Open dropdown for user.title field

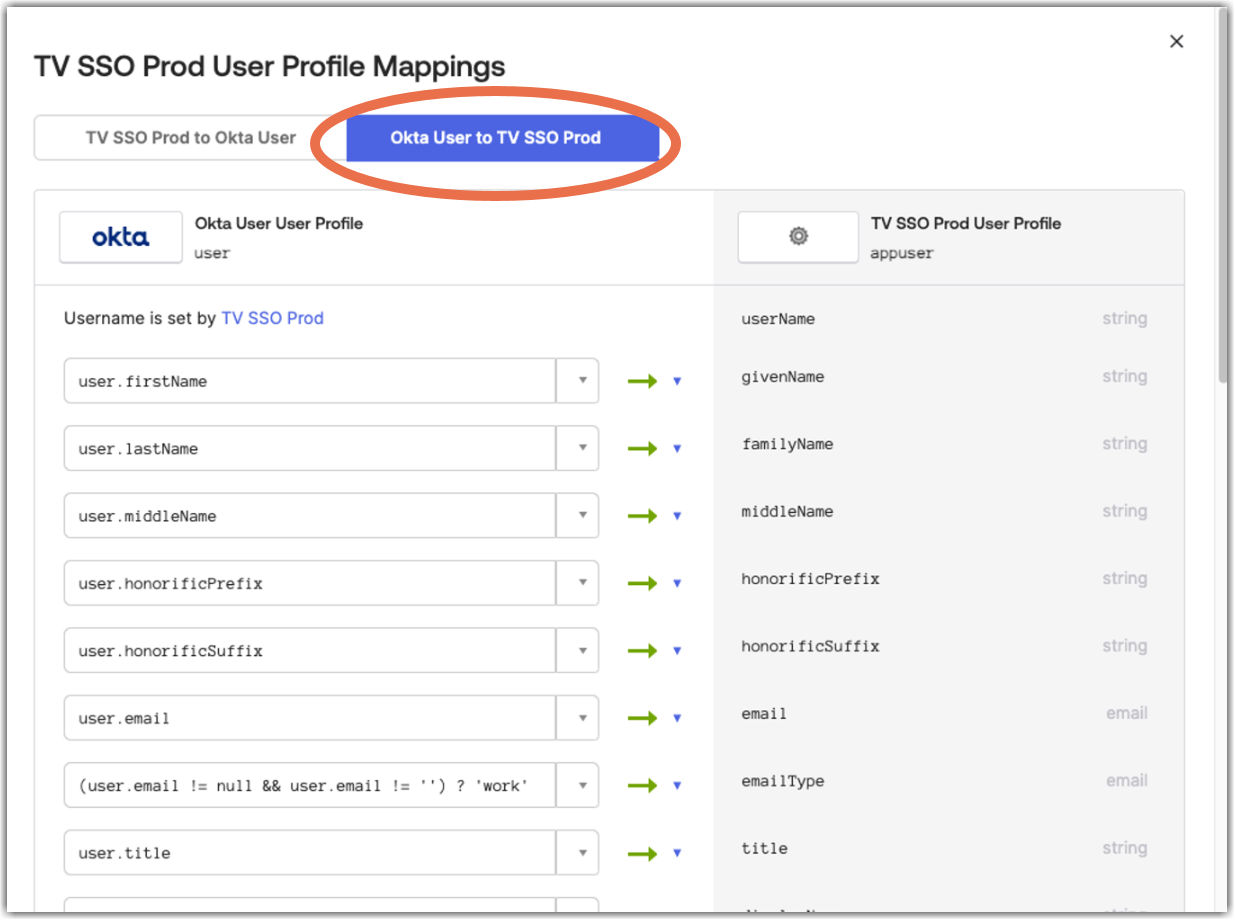coord(578,853)
